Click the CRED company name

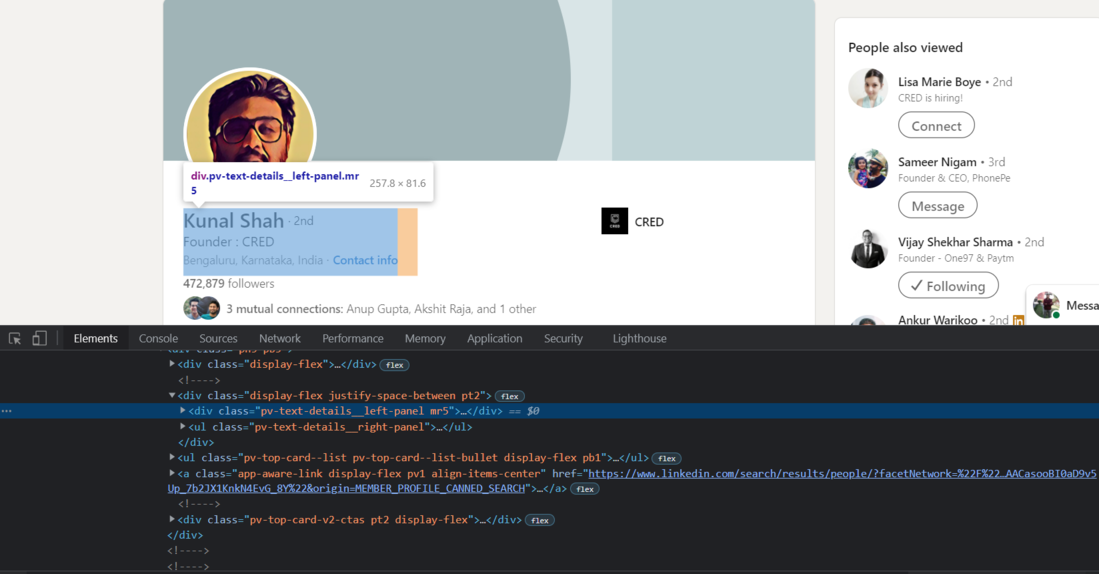[x=649, y=222]
